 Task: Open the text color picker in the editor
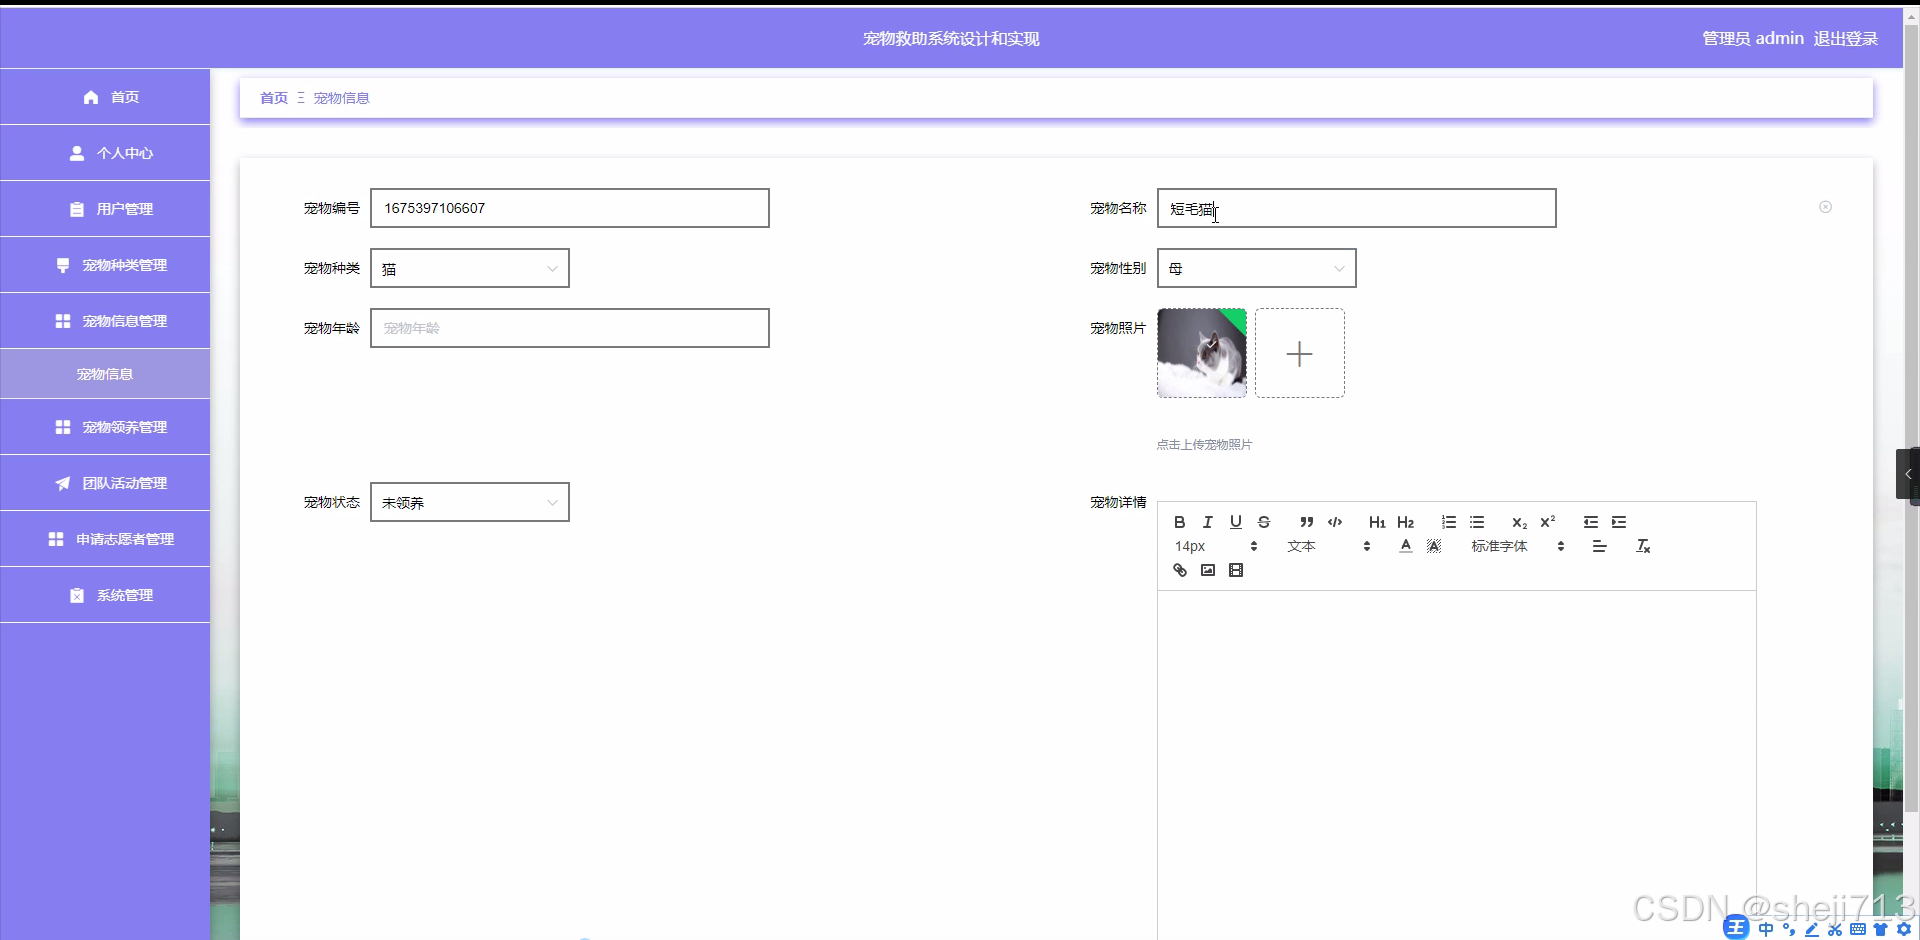[1405, 546]
